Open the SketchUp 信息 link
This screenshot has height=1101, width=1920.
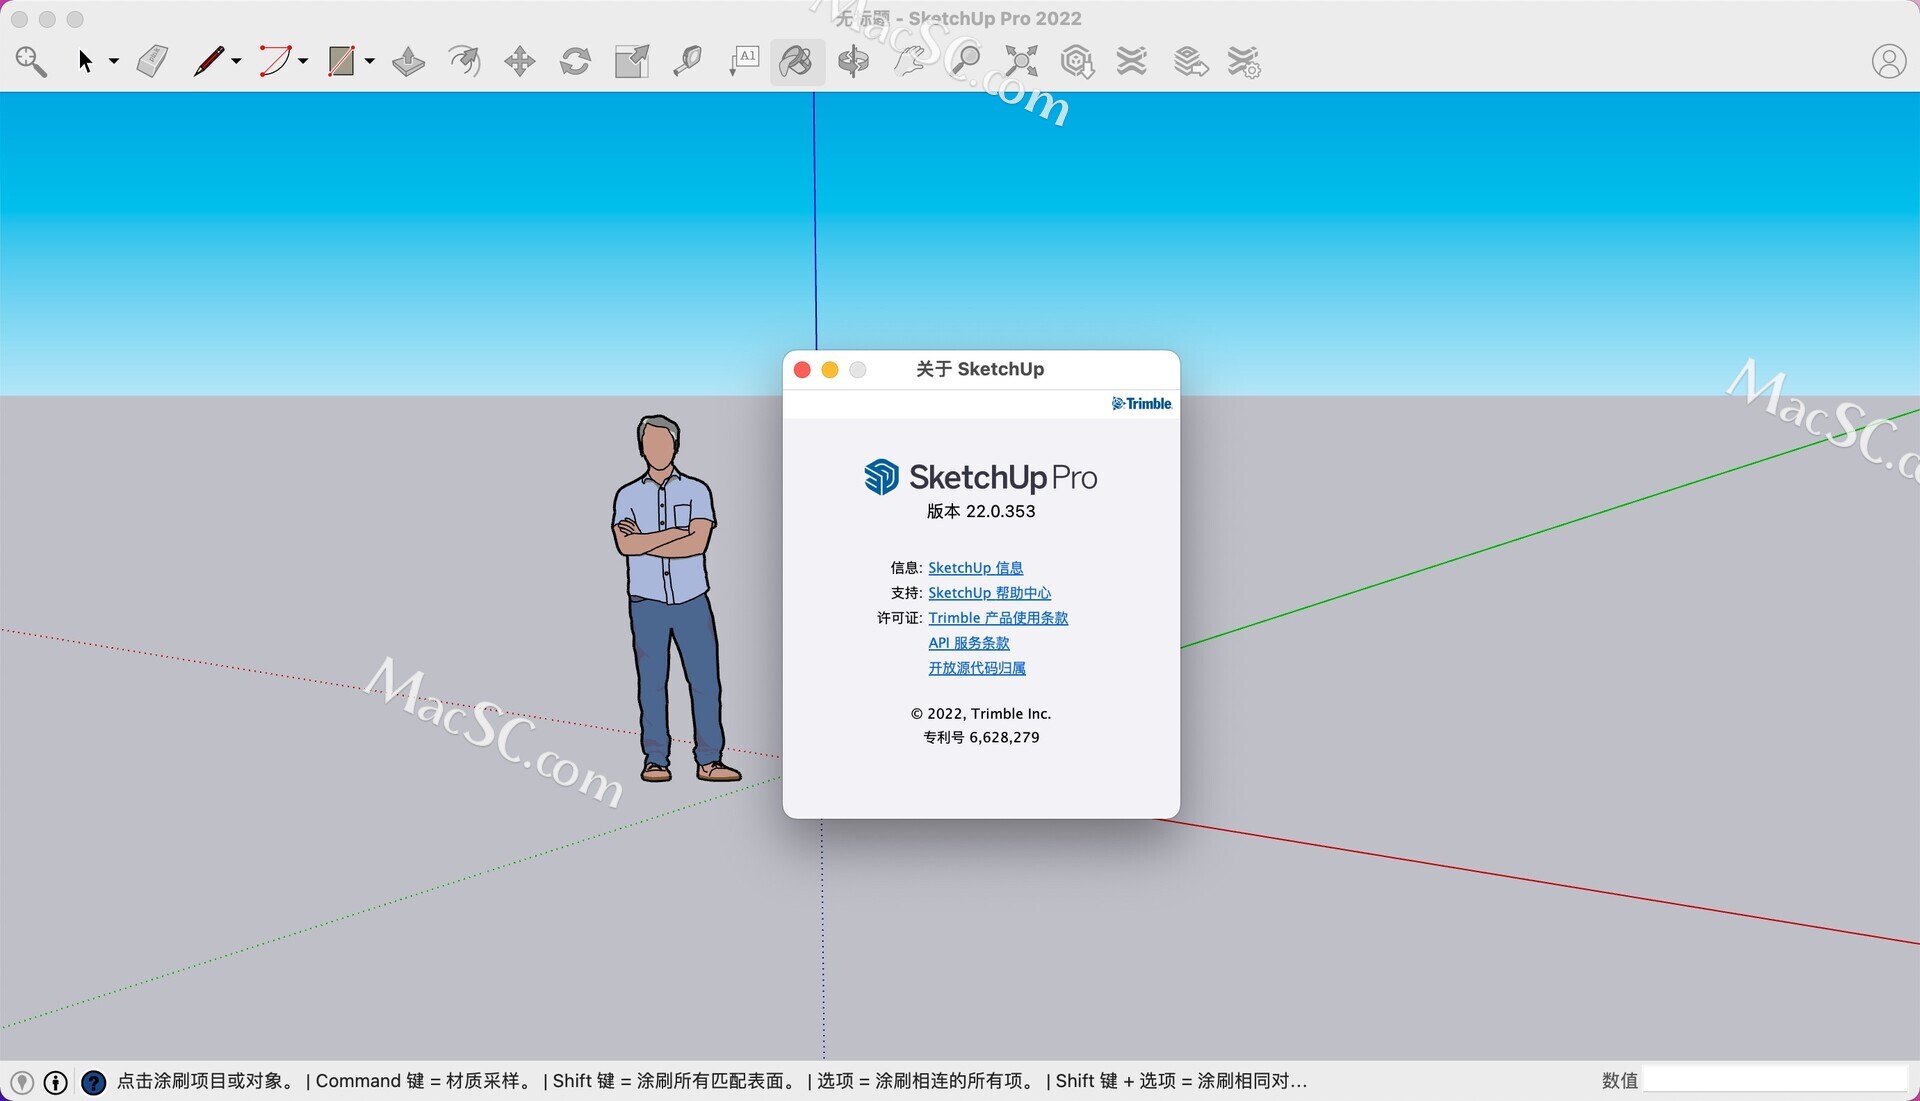coord(975,568)
